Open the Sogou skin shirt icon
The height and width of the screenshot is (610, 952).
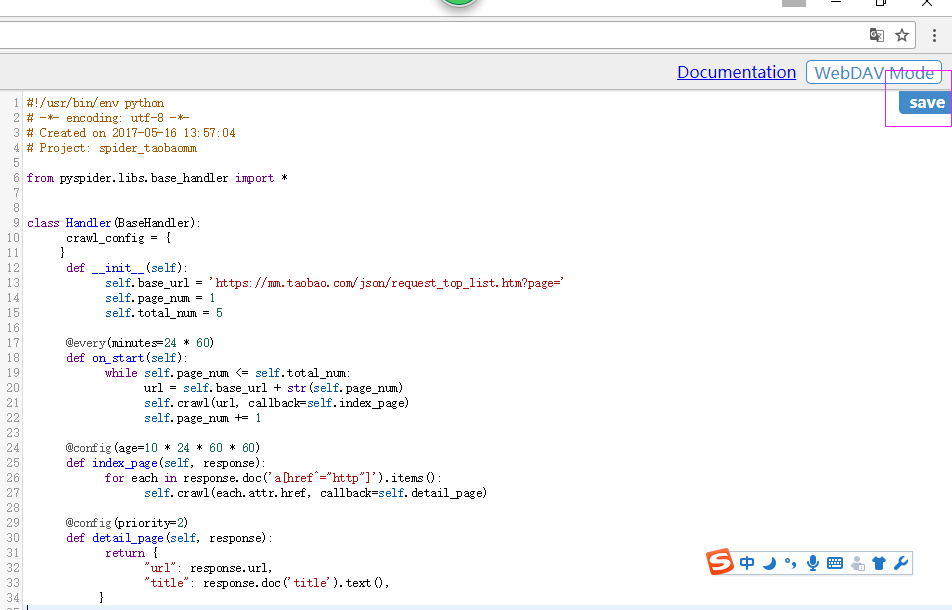[879, 563]
